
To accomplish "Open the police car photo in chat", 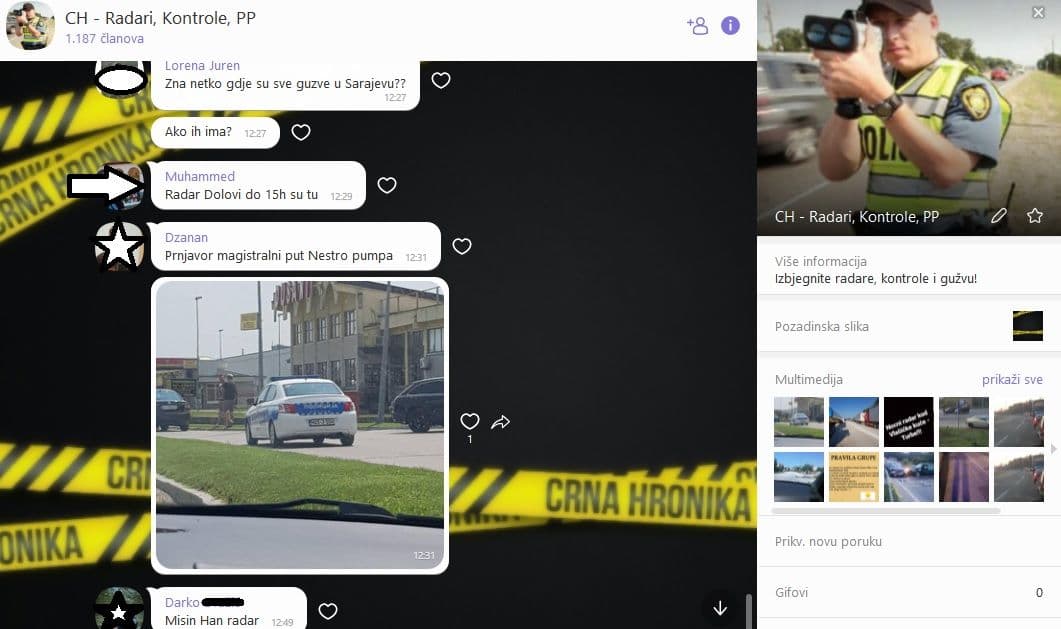I will (x=300, y=425).
